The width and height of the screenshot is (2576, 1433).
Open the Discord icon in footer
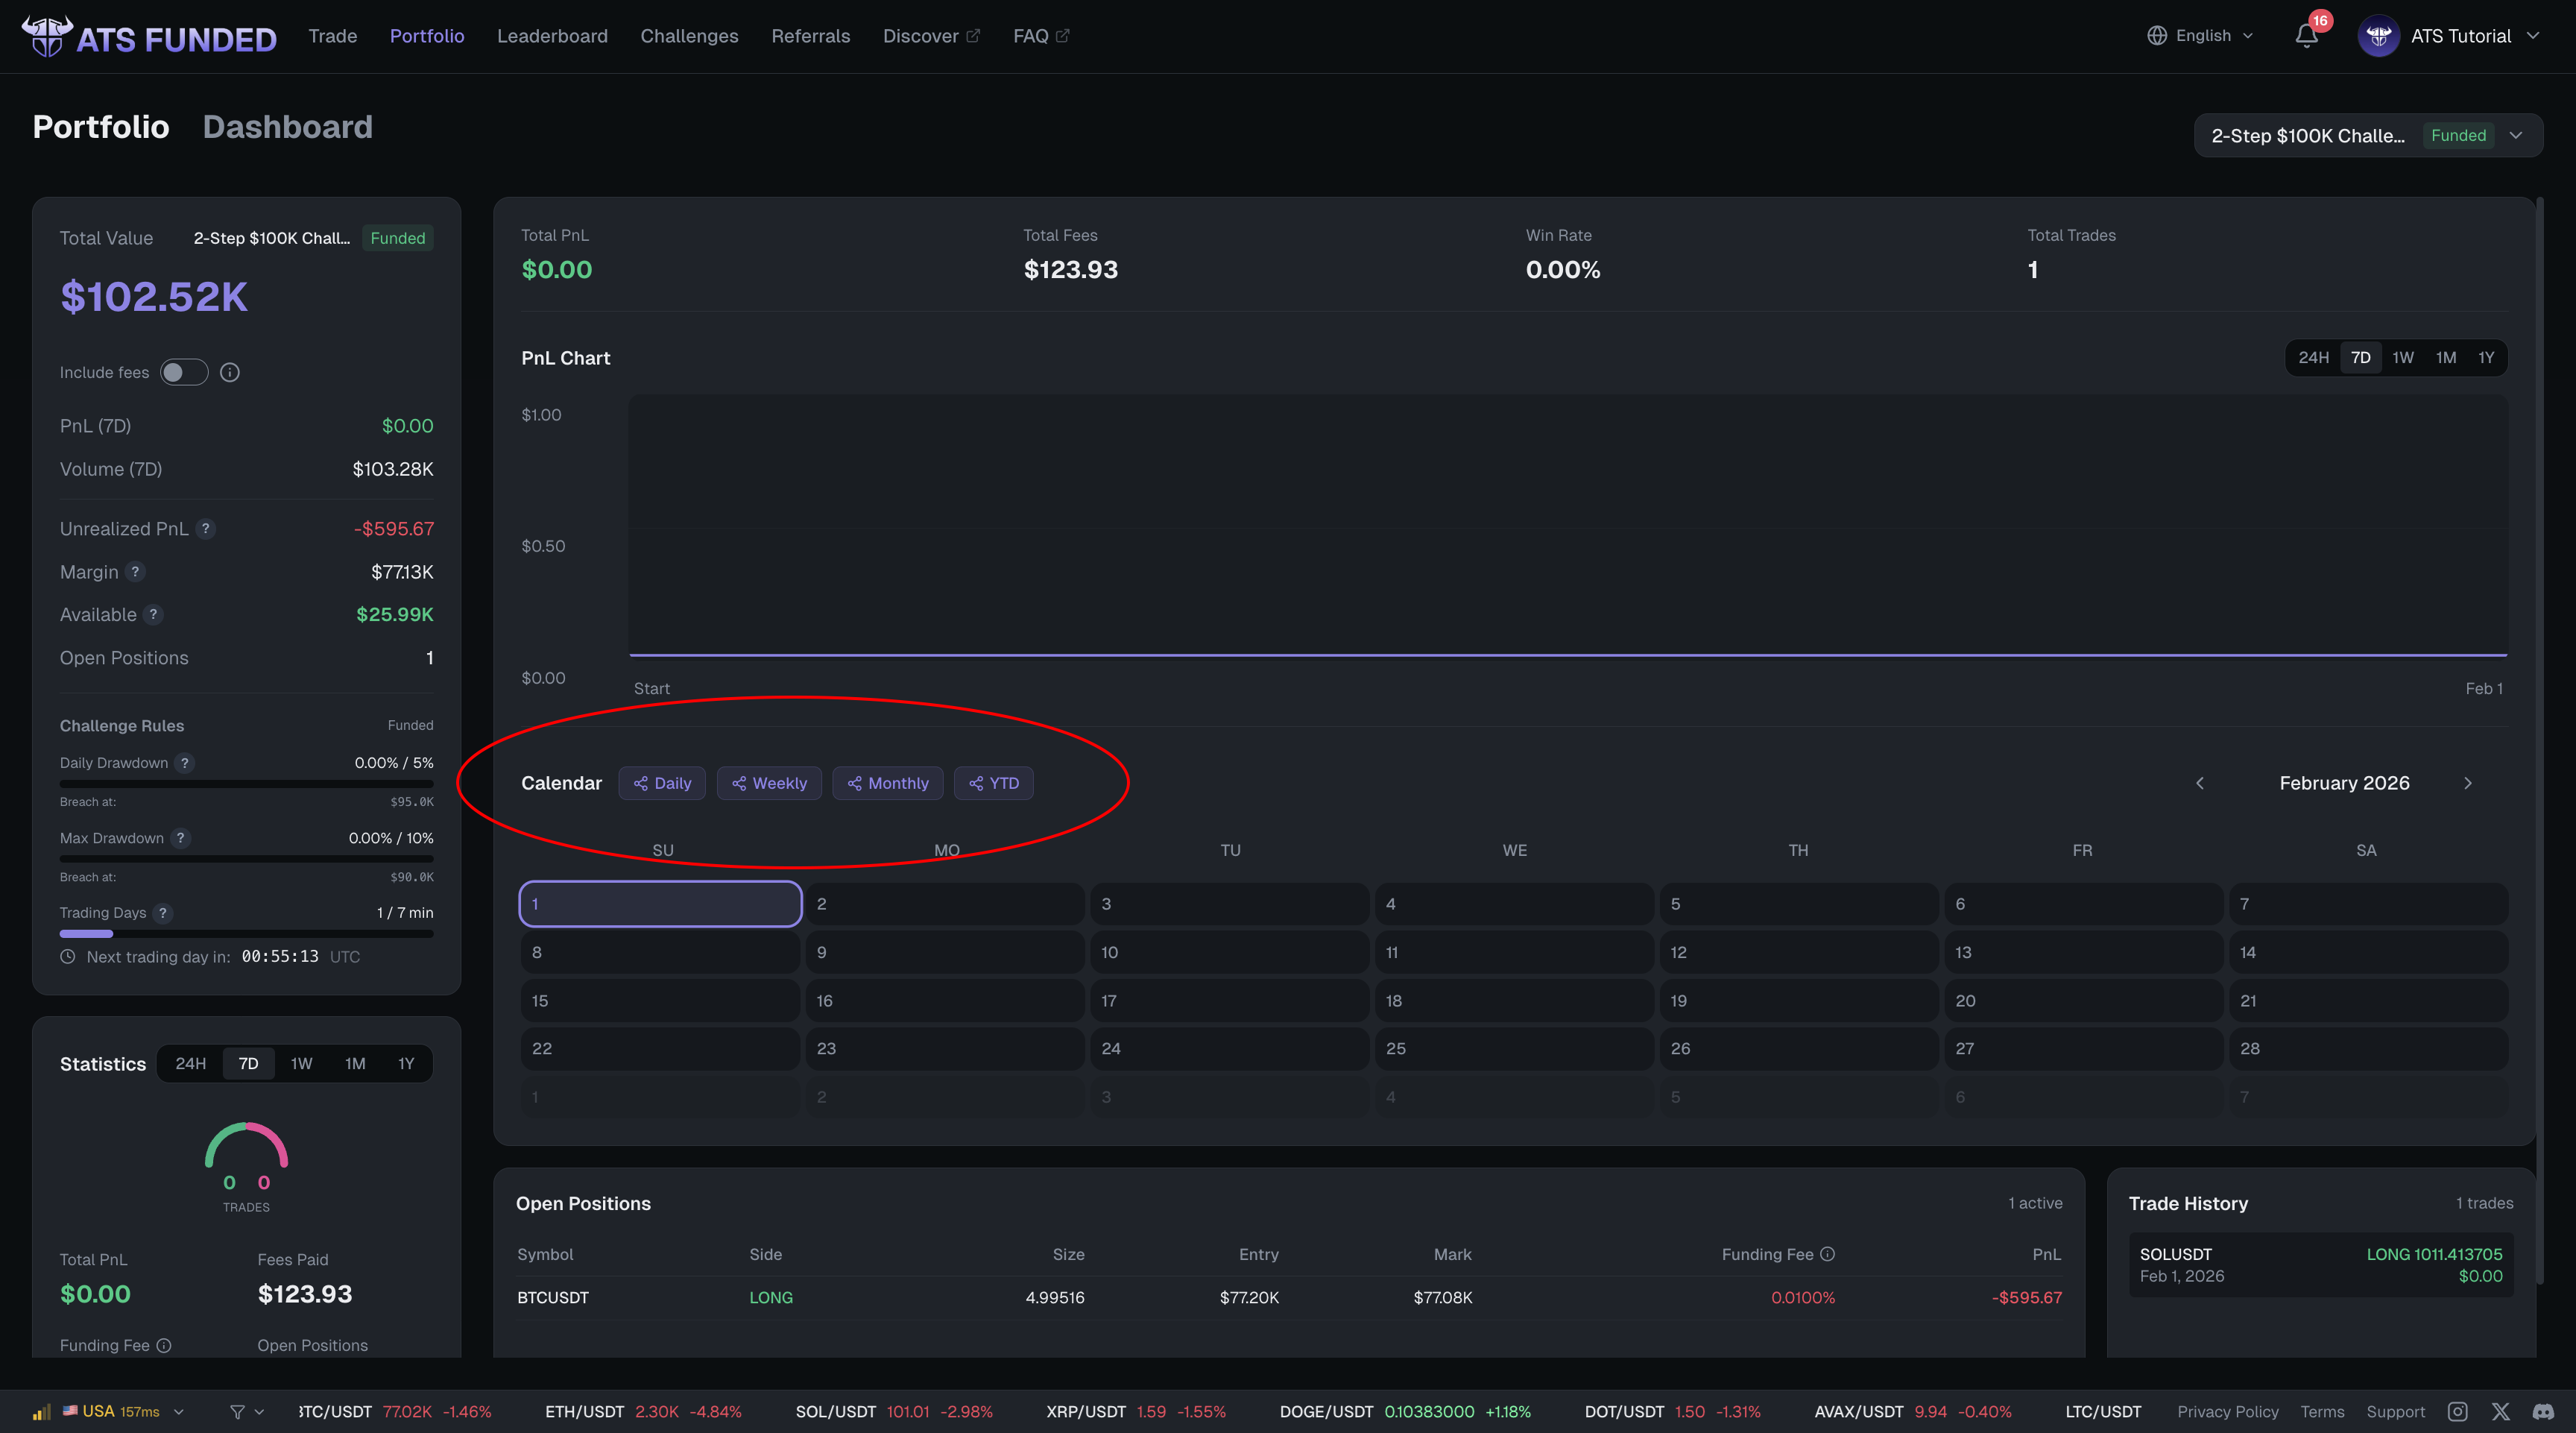[x=2543, y=1411]
